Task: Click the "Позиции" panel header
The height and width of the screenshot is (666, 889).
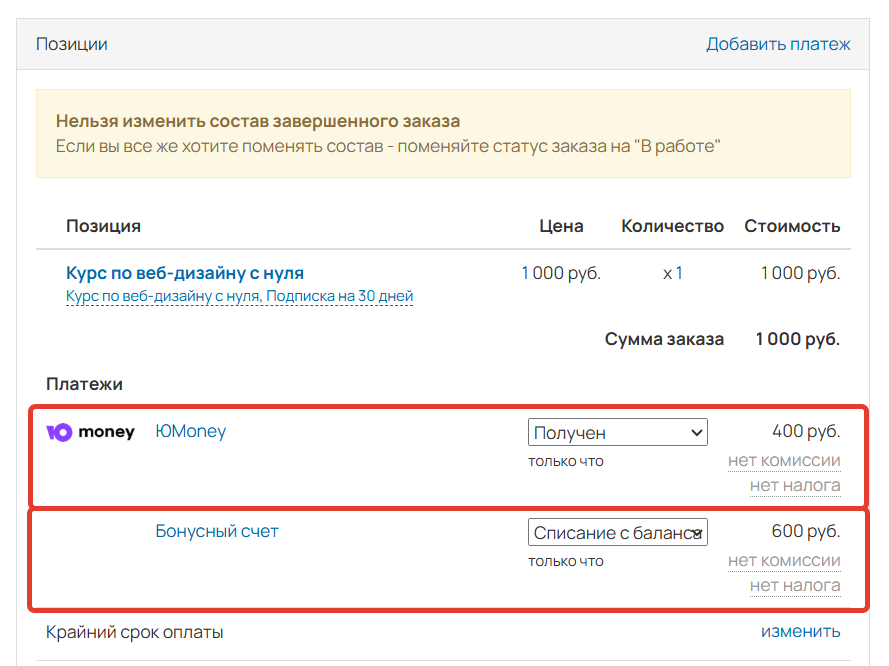Action: 71,44
